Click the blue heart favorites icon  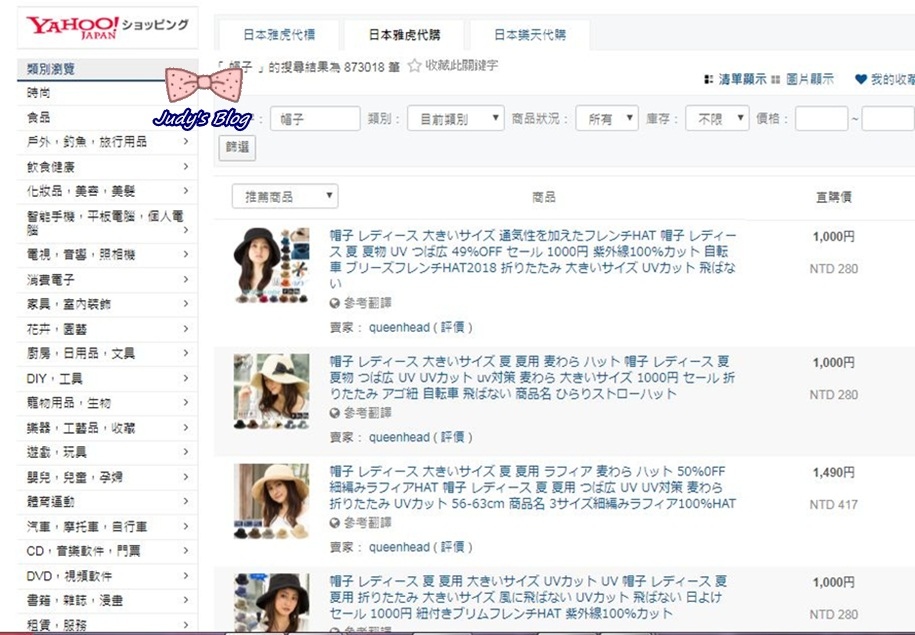pyautogui.click(x=861, y=79)
